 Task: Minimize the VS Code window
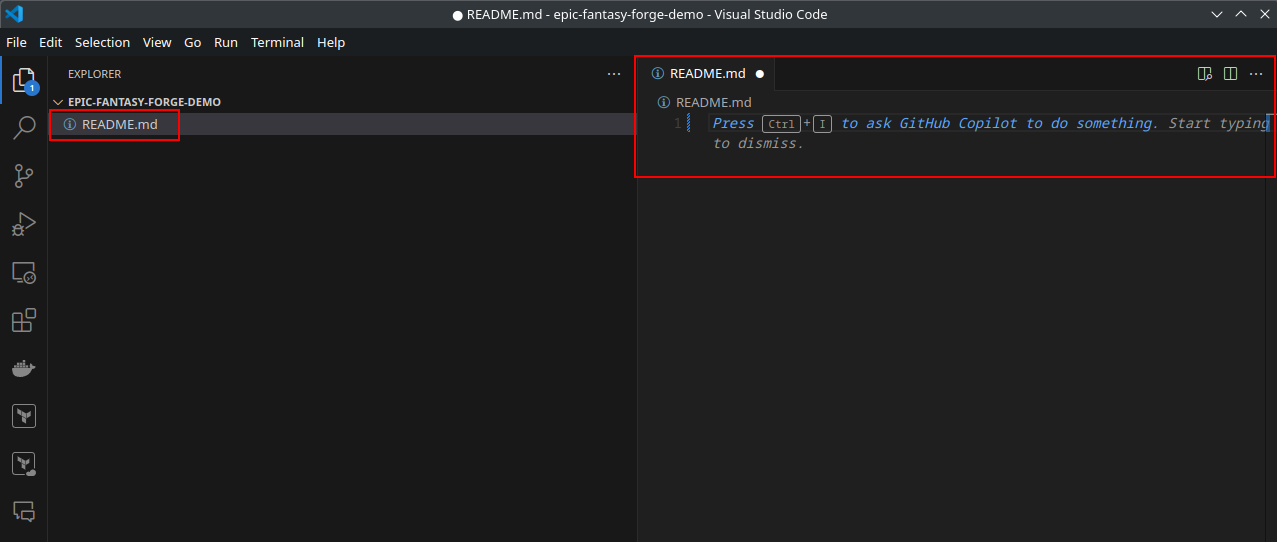click(1217, 14)
